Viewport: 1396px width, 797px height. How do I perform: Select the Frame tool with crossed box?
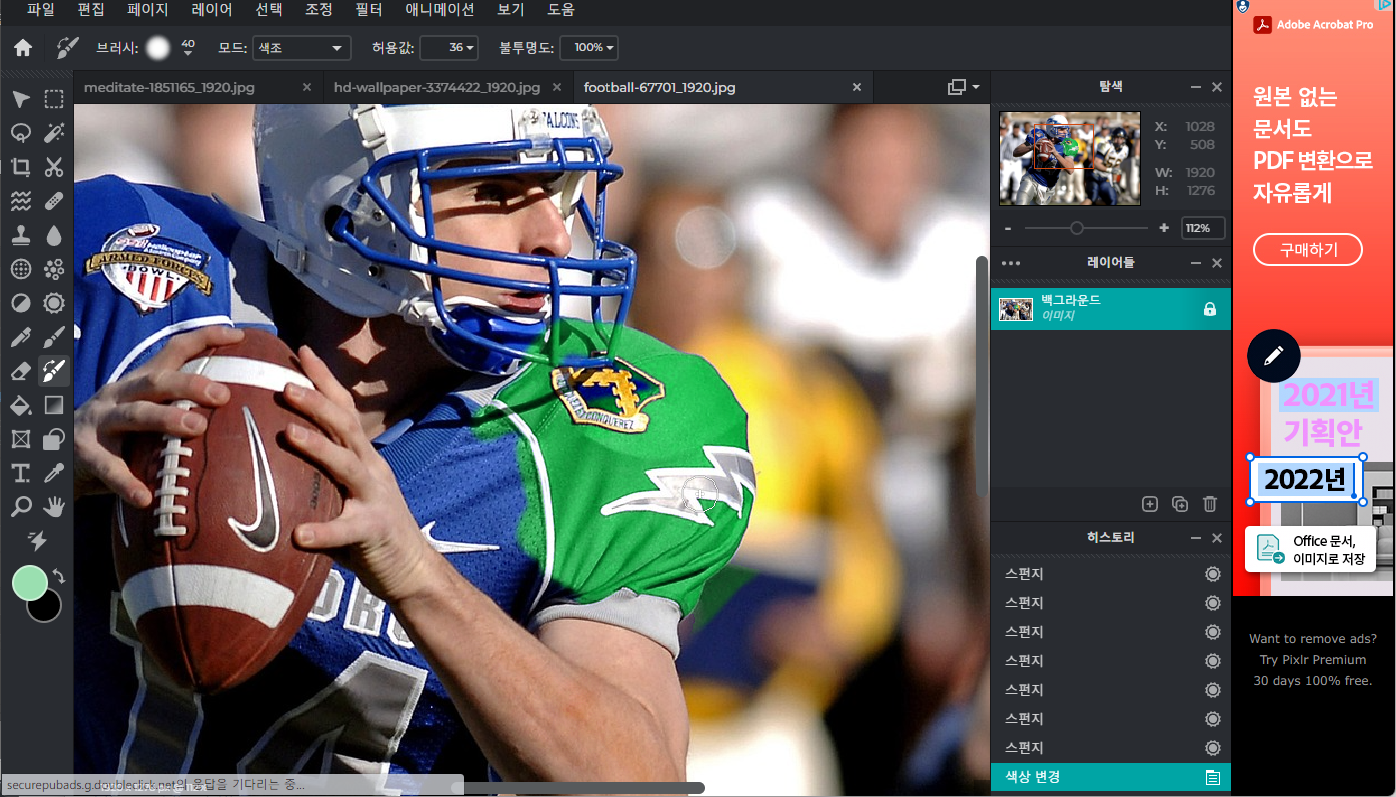pos(20,439)
